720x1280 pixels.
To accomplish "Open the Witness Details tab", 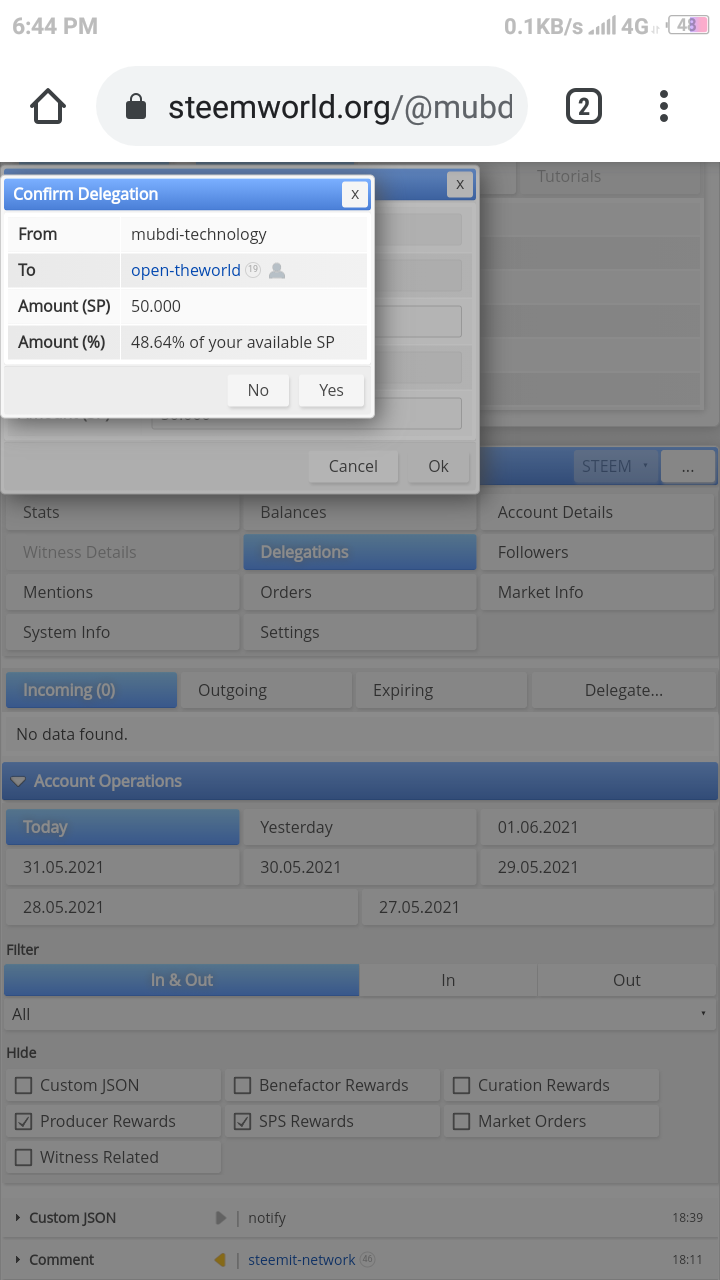I will [x=122, y=552].
